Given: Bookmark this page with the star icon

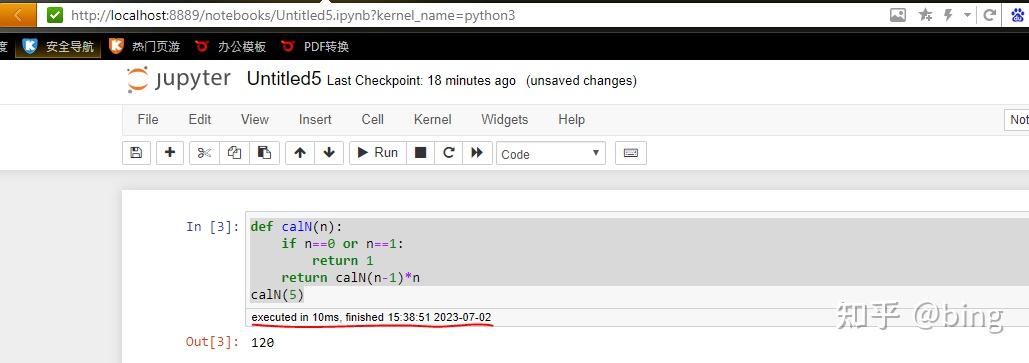Looking at the screenshot, I should coord(926,14).
